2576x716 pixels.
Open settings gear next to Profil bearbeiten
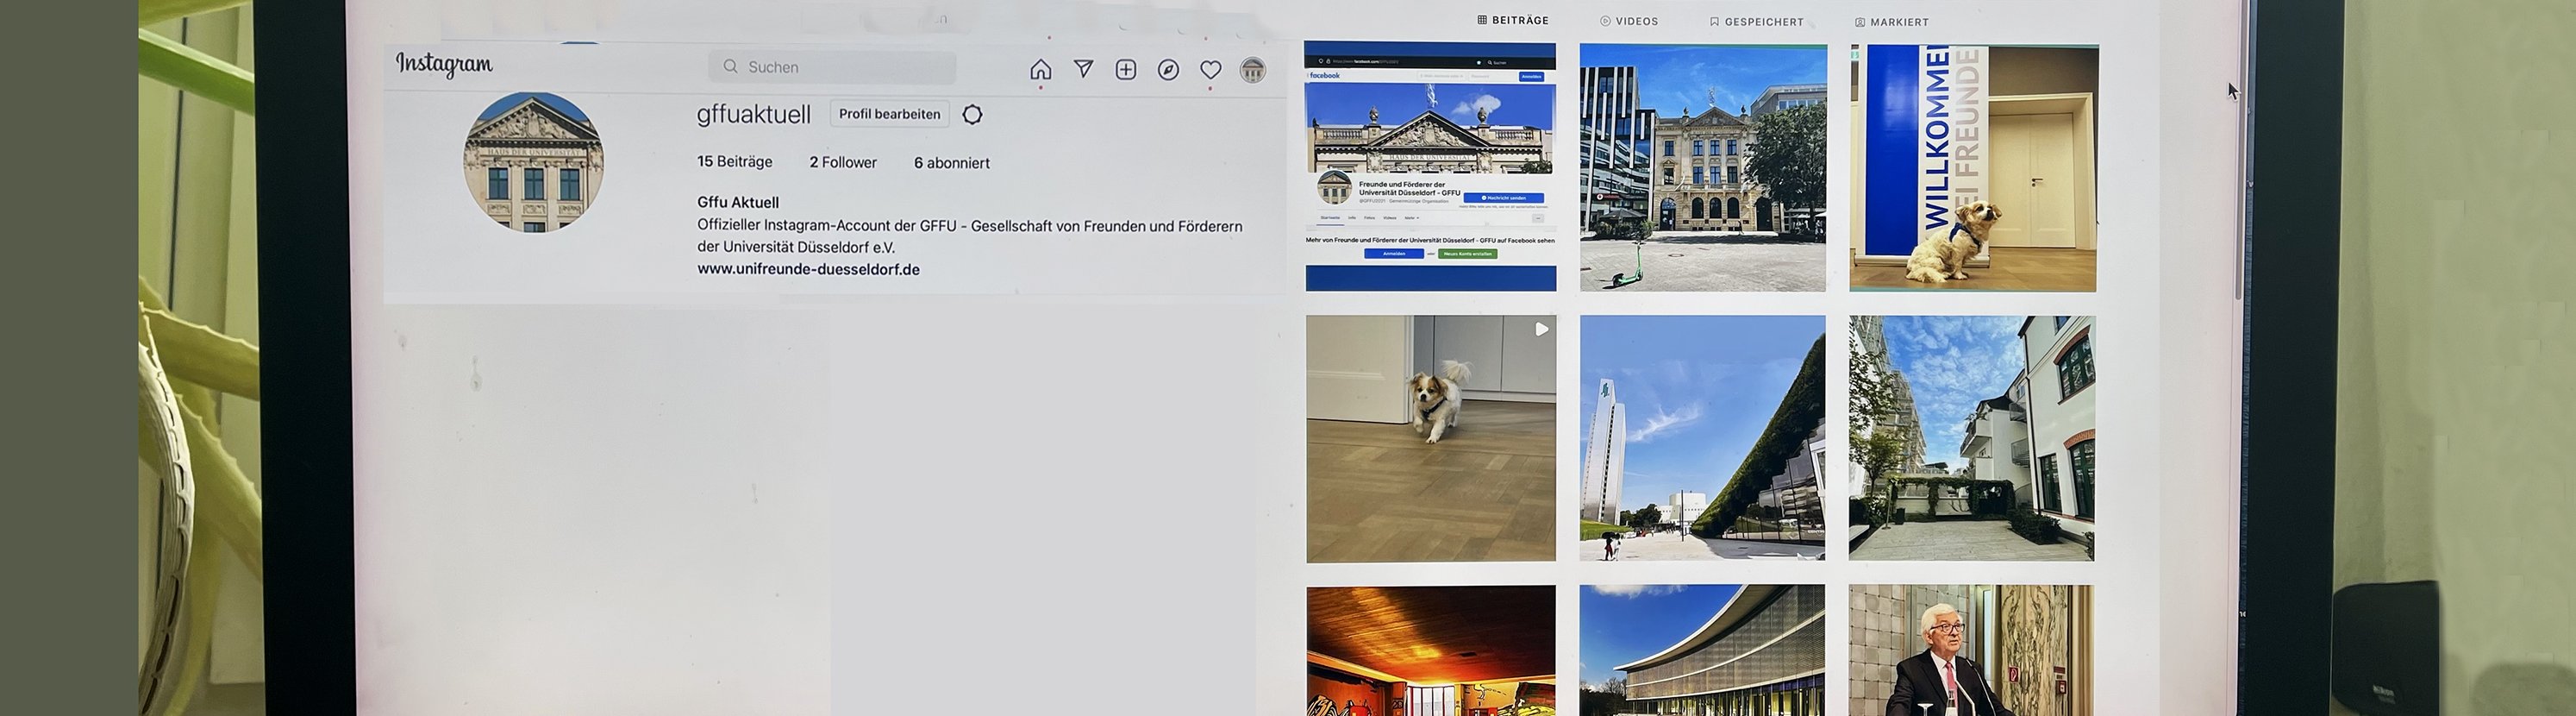tap(972, 115)
